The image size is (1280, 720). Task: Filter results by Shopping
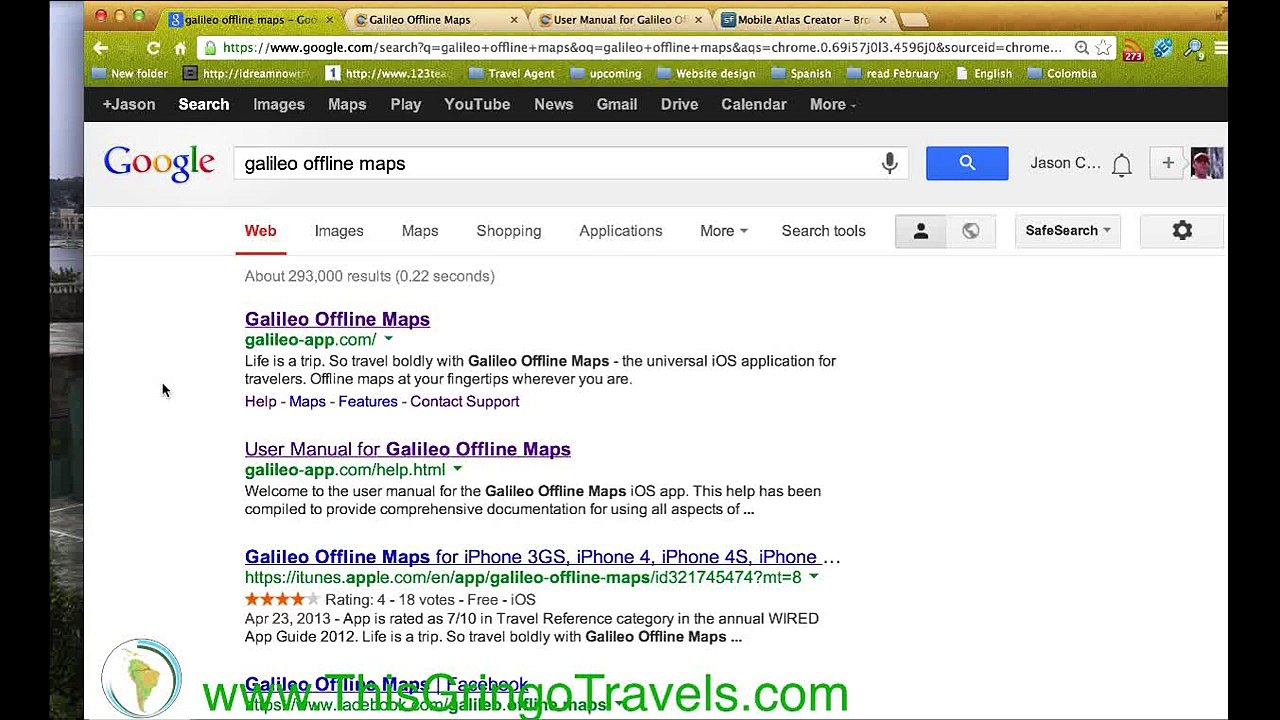[509, 231]
